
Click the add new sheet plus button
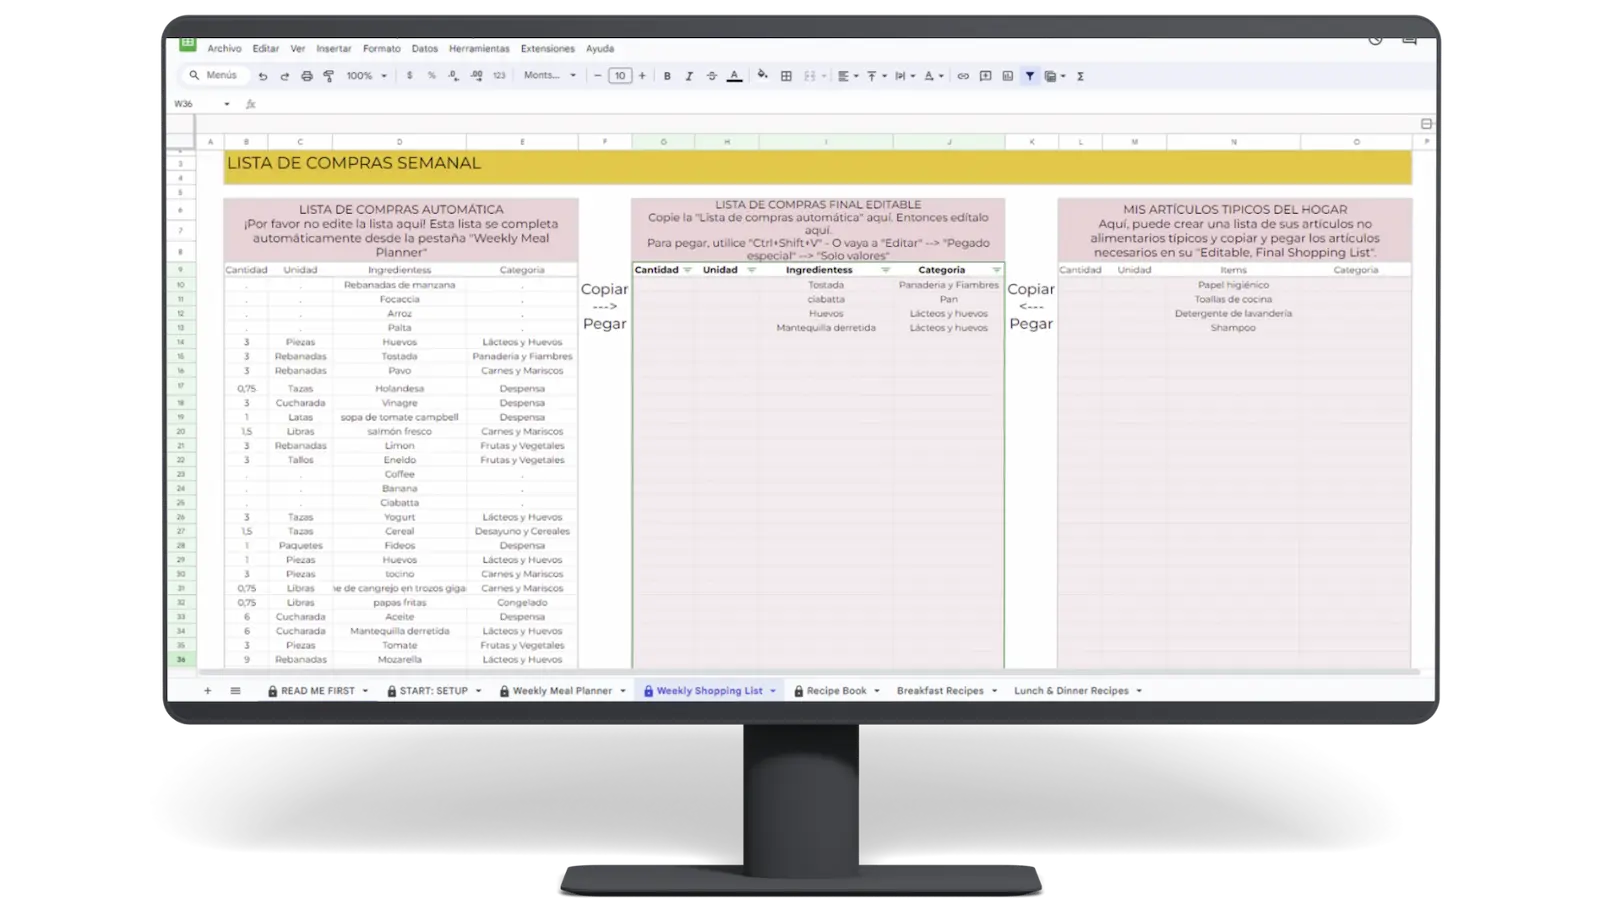coord(208,691)
